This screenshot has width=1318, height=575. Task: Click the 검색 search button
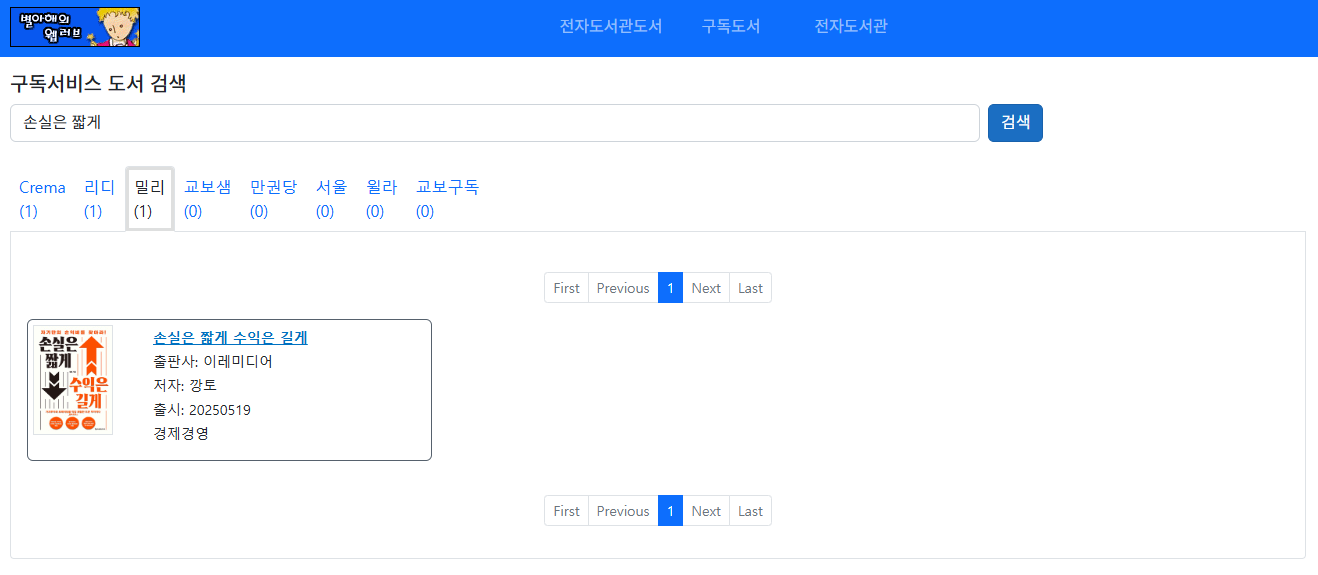[1015, 123]
